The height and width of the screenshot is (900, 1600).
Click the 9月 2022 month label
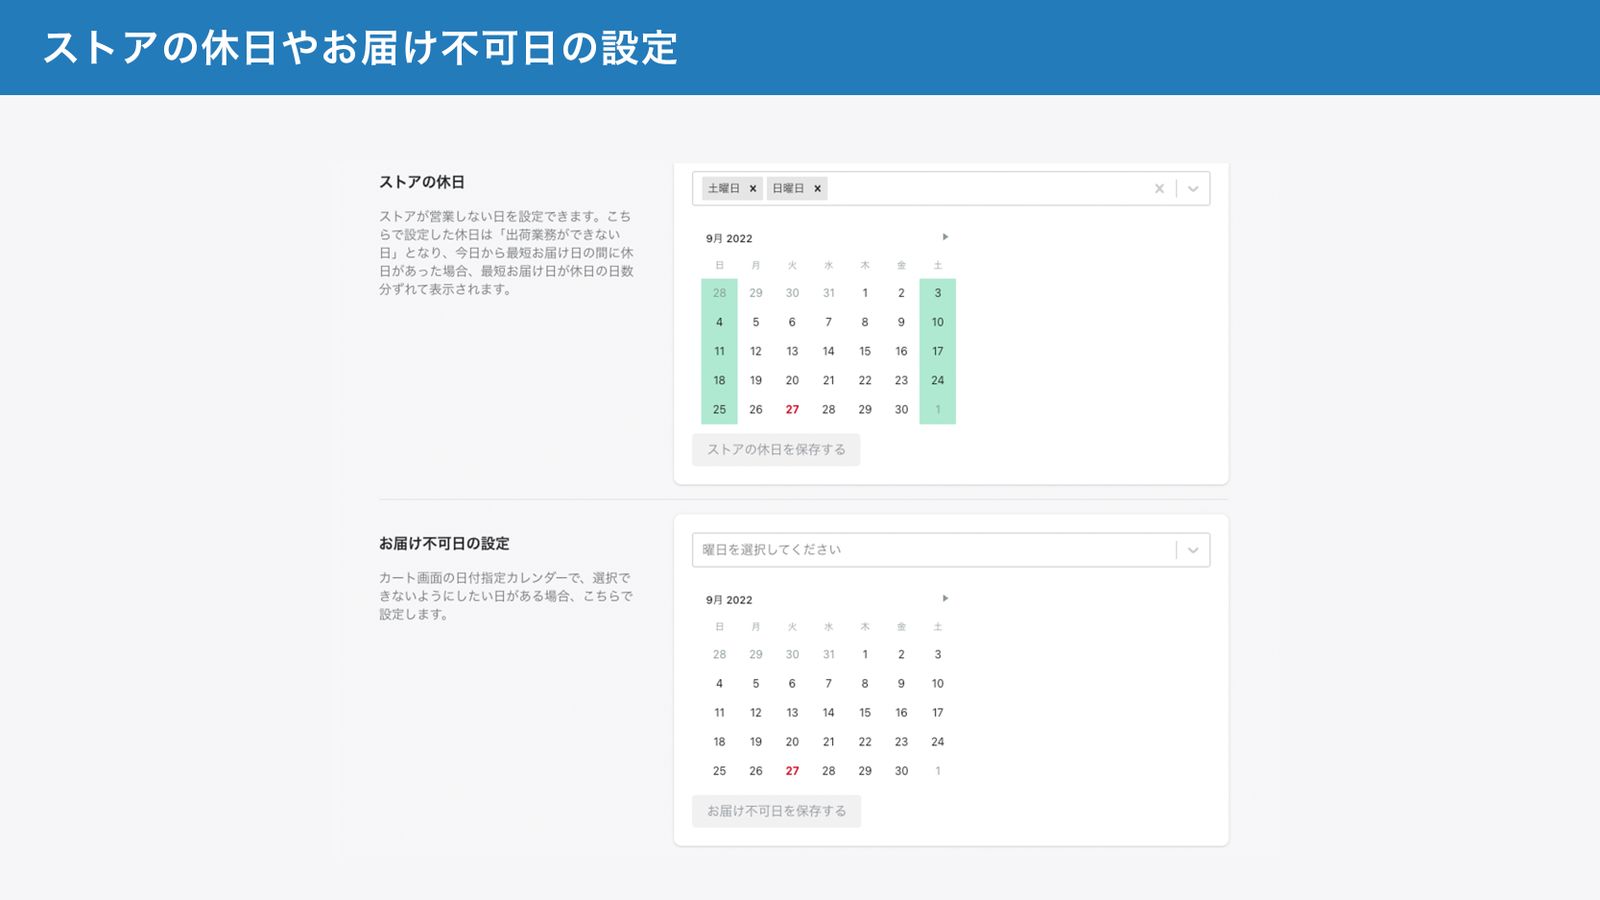[x=729, y=238]
